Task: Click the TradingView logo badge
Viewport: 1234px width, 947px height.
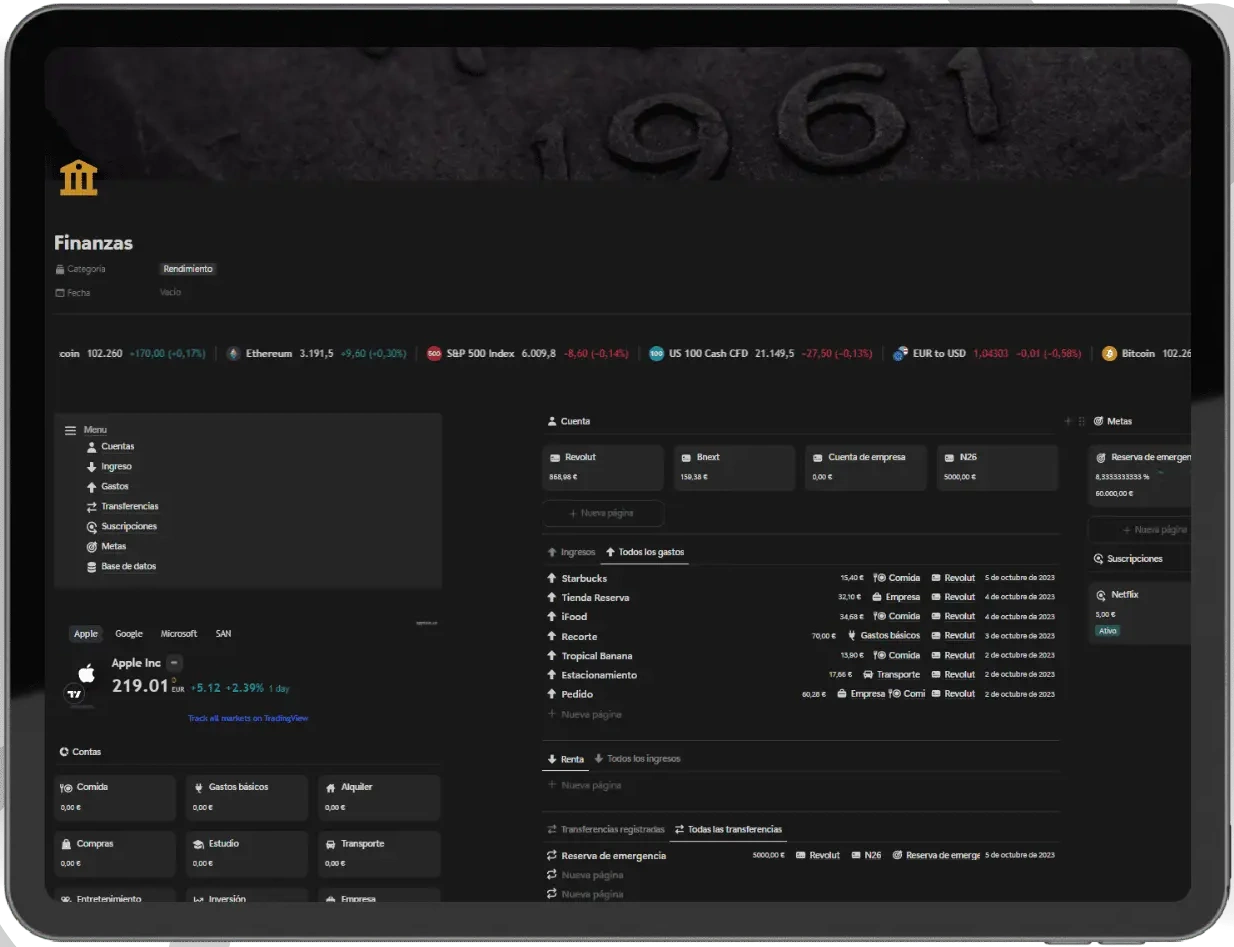Action: (74, 693)
